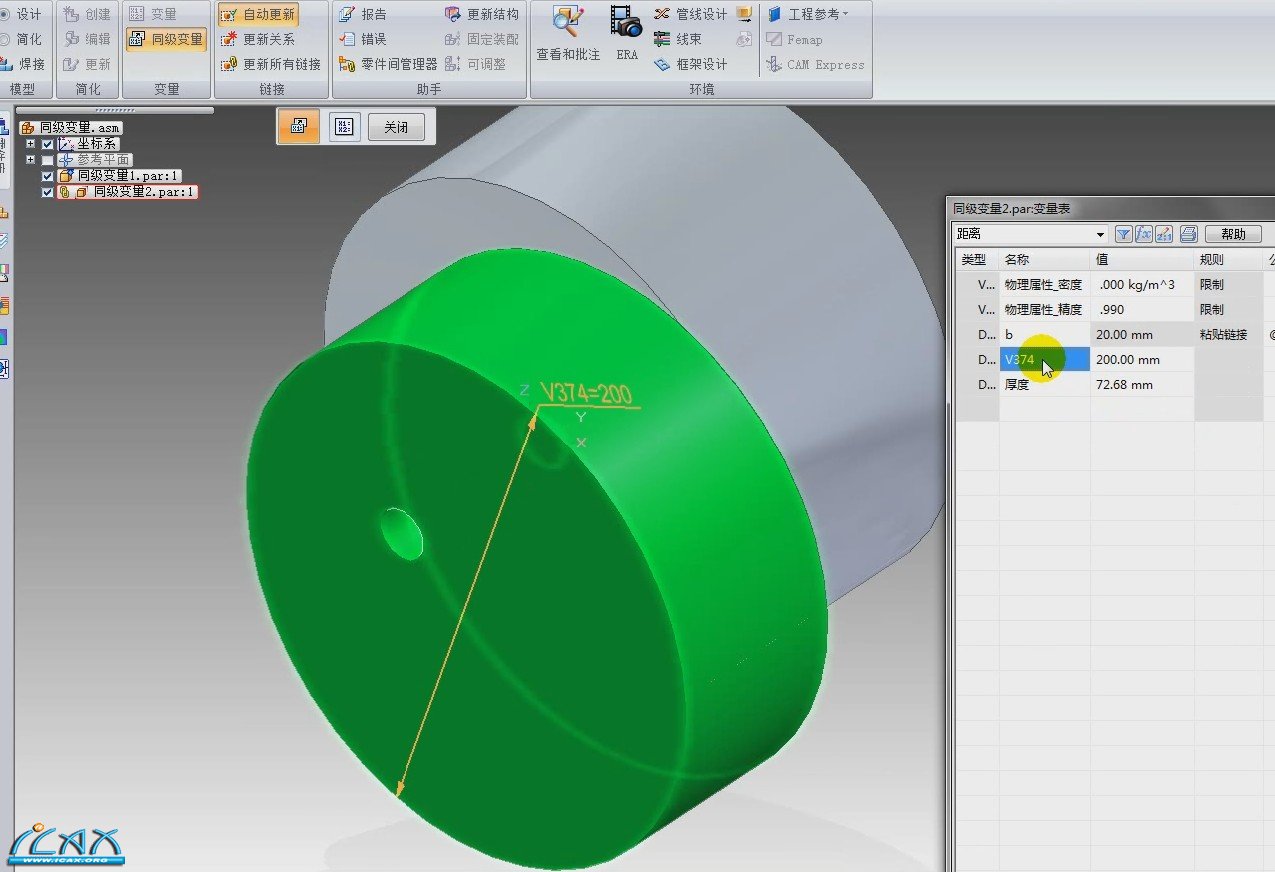Screen dimensions: 1275x872
Task: Open the 工程参考 dropdown menu
Action: (808, 14)
